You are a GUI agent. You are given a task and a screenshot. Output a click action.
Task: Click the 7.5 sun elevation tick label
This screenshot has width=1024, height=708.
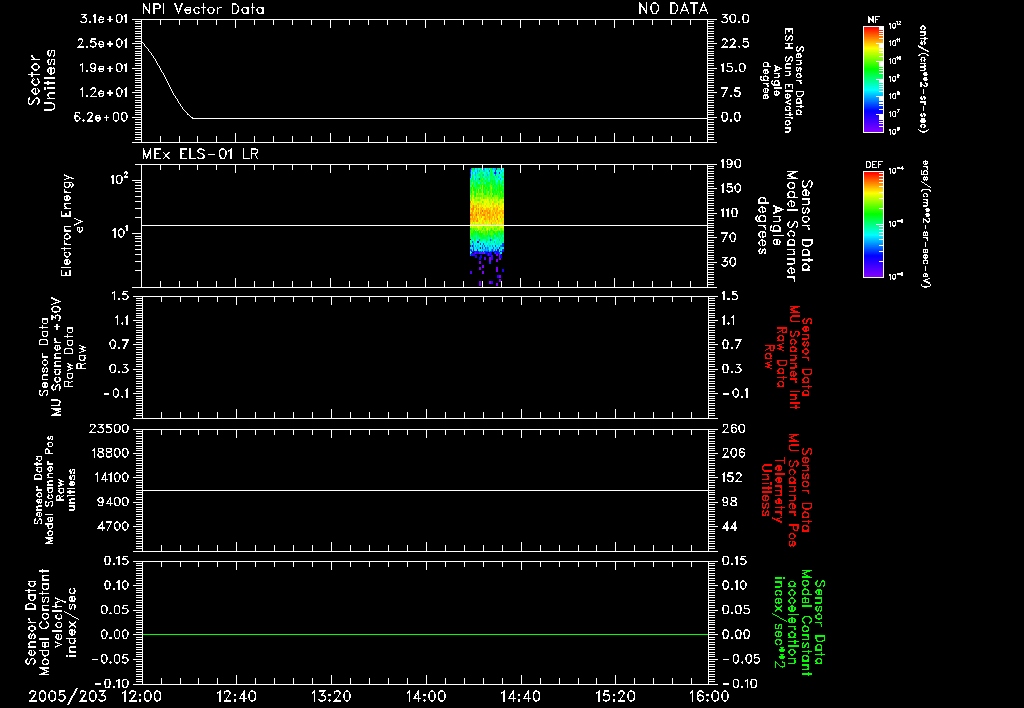(x=732, y=92)
